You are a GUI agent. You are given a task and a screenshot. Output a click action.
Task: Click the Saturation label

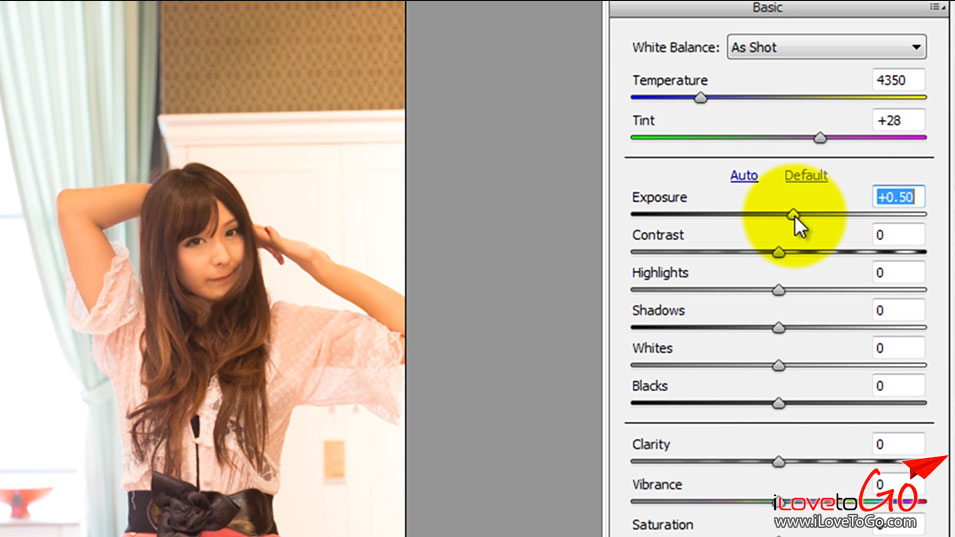(x=662, y=525)
